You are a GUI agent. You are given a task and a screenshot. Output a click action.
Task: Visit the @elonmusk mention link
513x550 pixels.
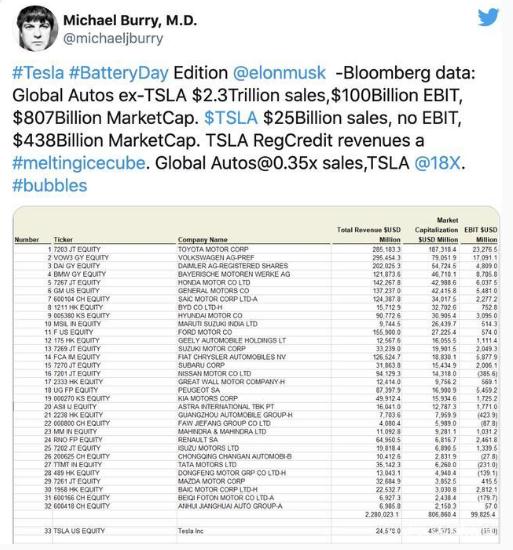279,73
